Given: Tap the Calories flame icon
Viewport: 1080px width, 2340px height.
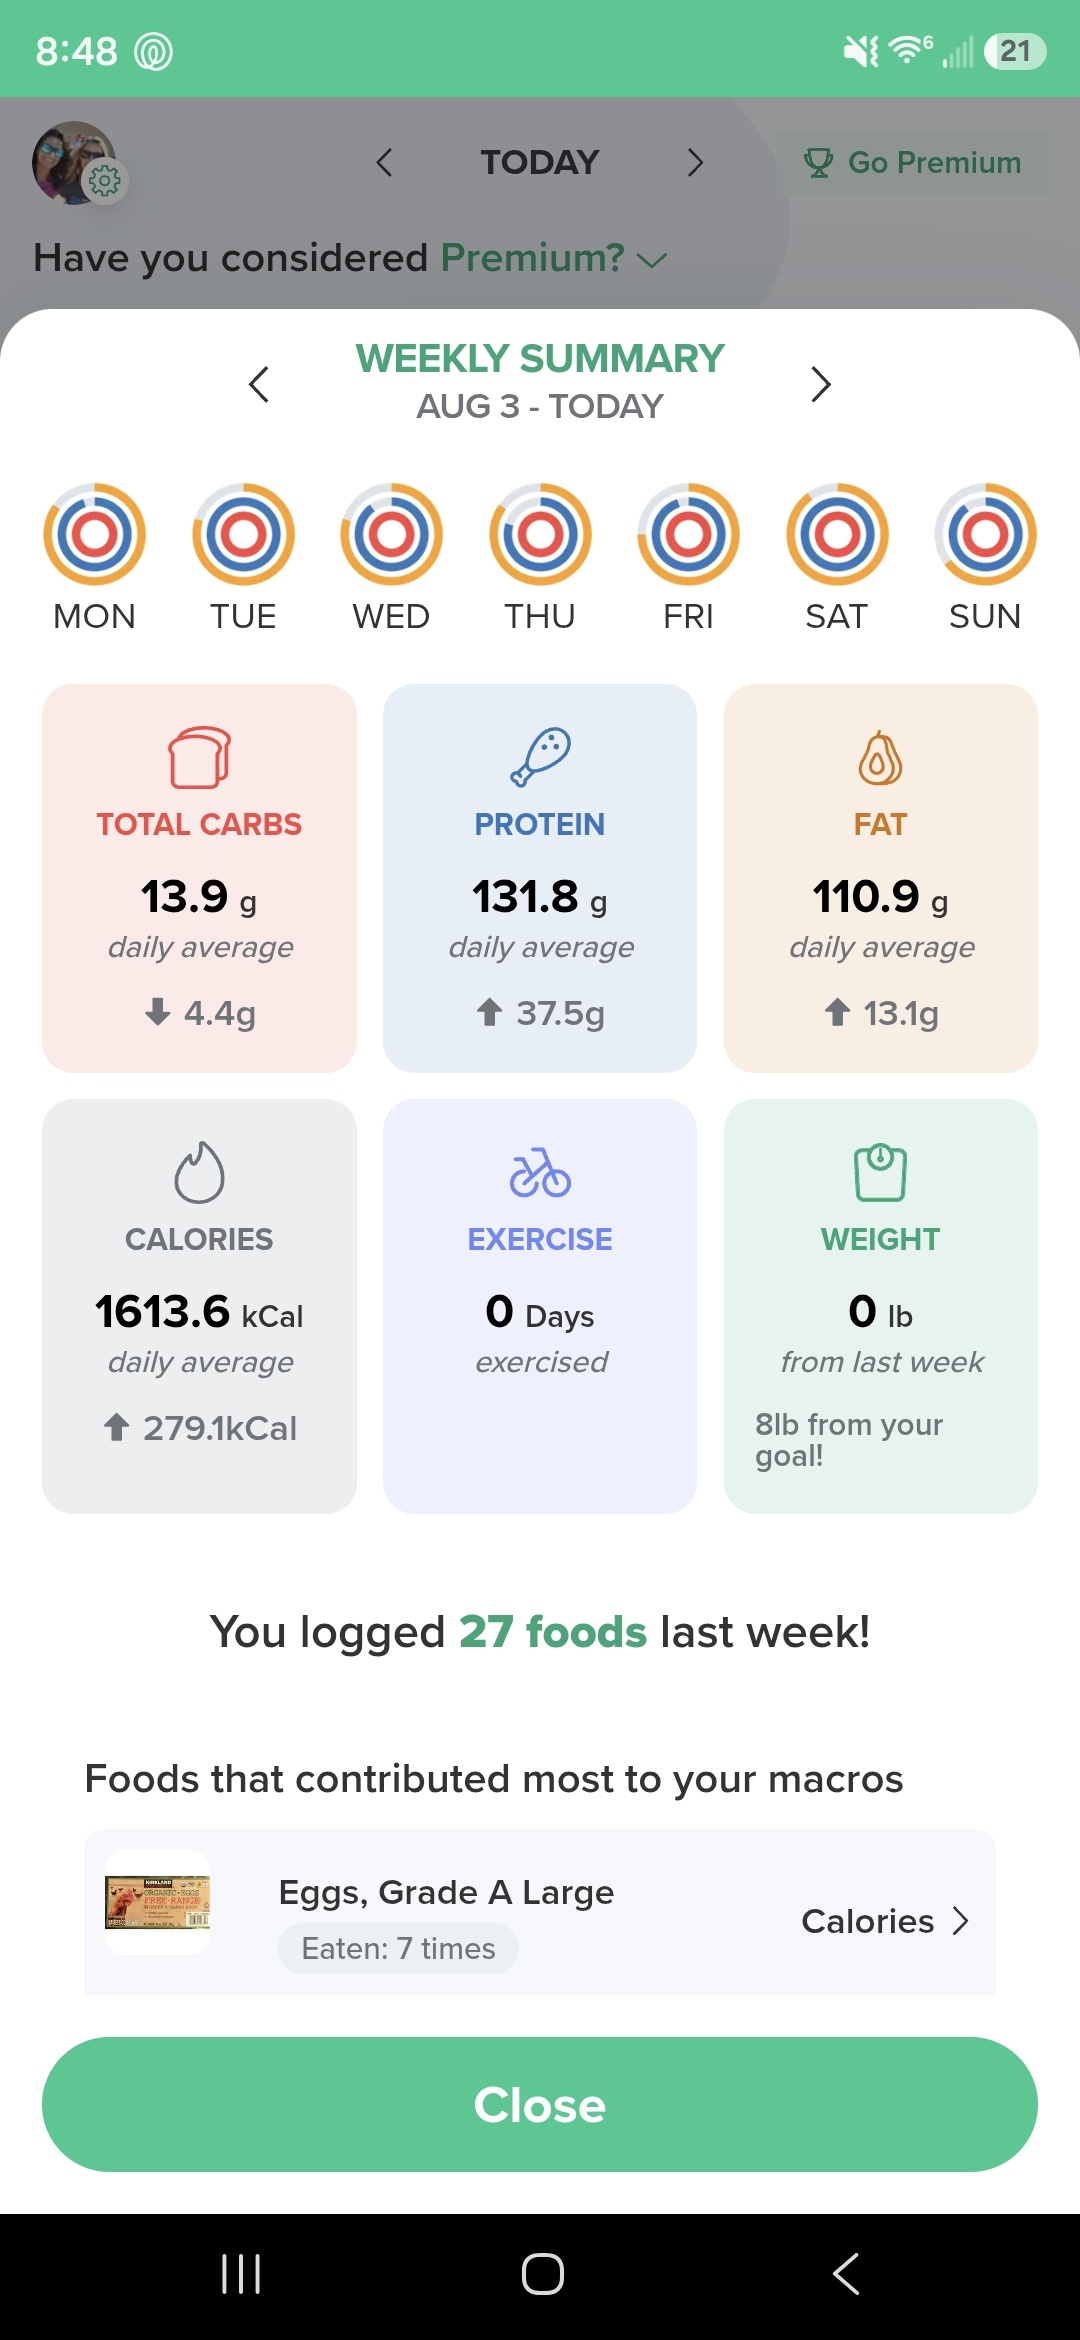Looking at the screenshot, I should coord(199,1172).
